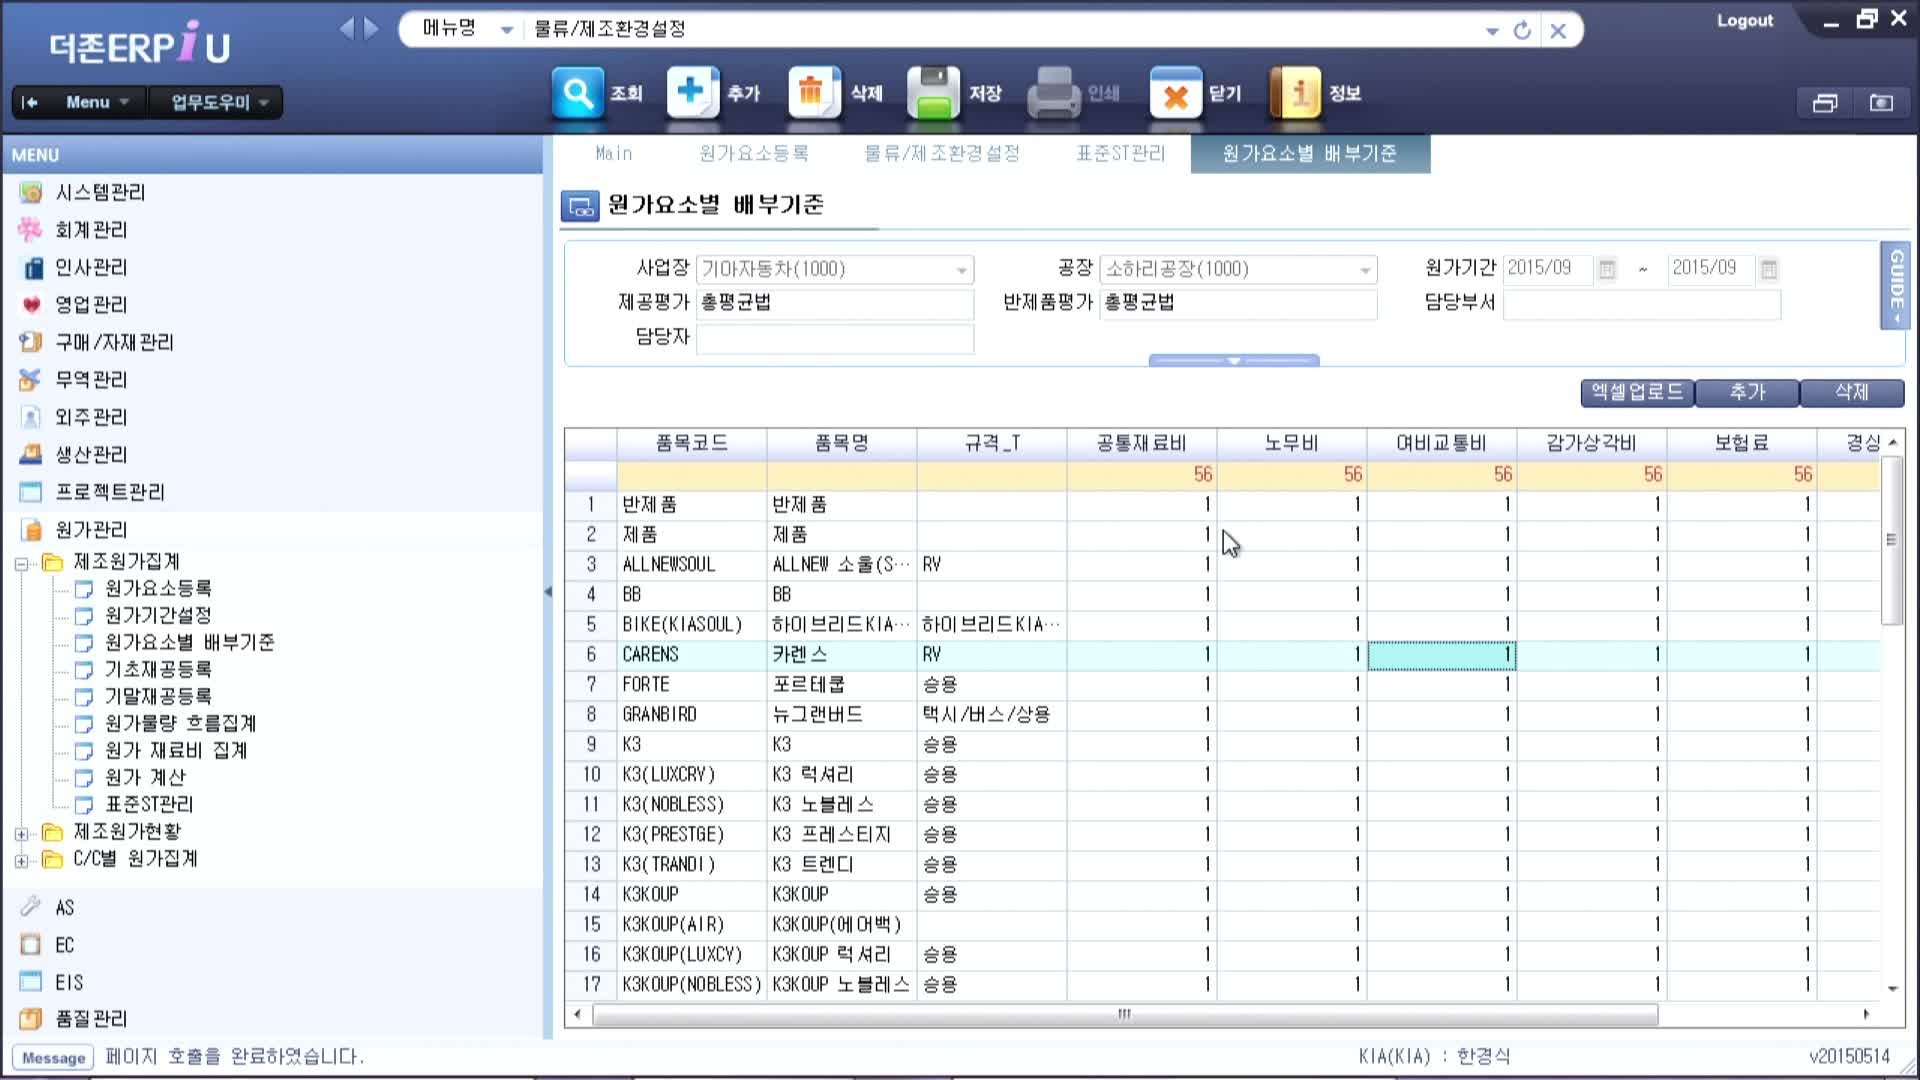Switch to the 물류/제조환경설정 tab
Screen dimensions: 1920x1080
pyautogui.click(x=942, y=154)
